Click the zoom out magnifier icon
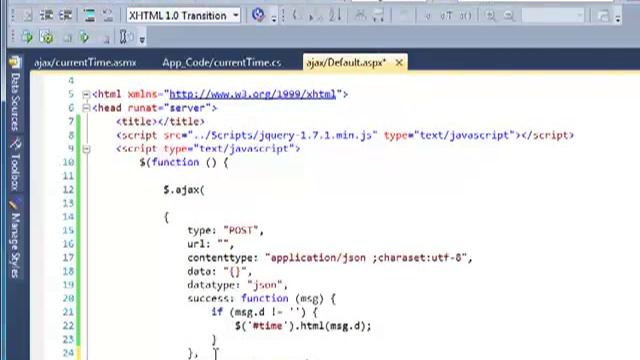Image resolution: width=640 pixels, height=360 pixels. (509, 16)
